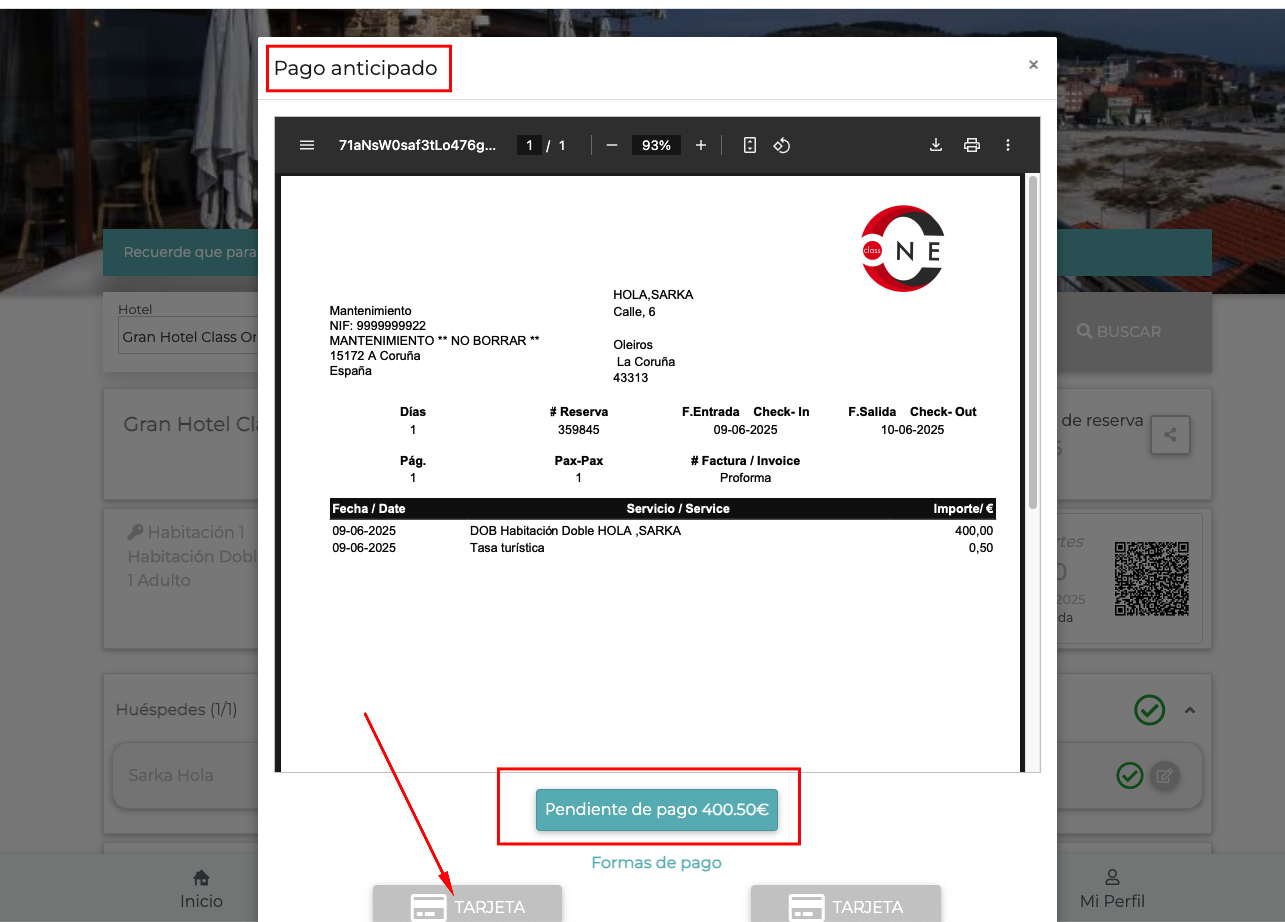Click the 93% zoom level field
Viewport: 1285px width, 922px height.
click(x=656, y=145)
